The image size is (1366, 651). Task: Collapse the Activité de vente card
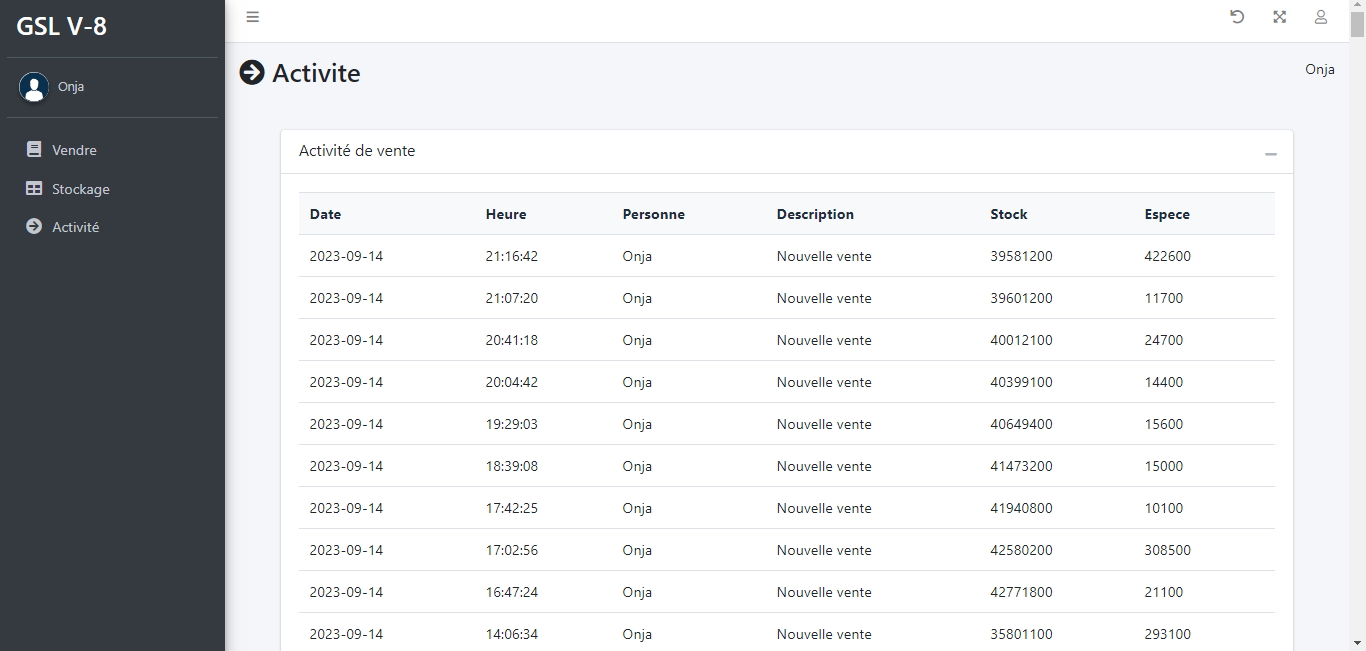point(1271,153)
